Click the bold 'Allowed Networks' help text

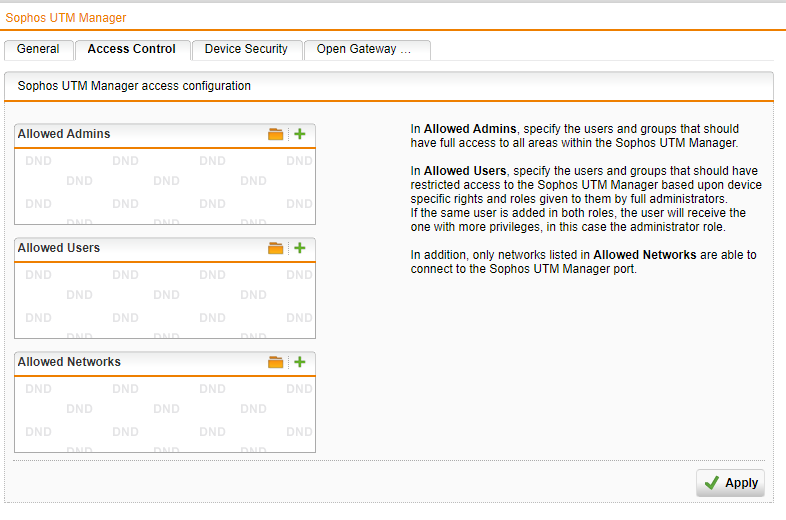tap(645, 255)
